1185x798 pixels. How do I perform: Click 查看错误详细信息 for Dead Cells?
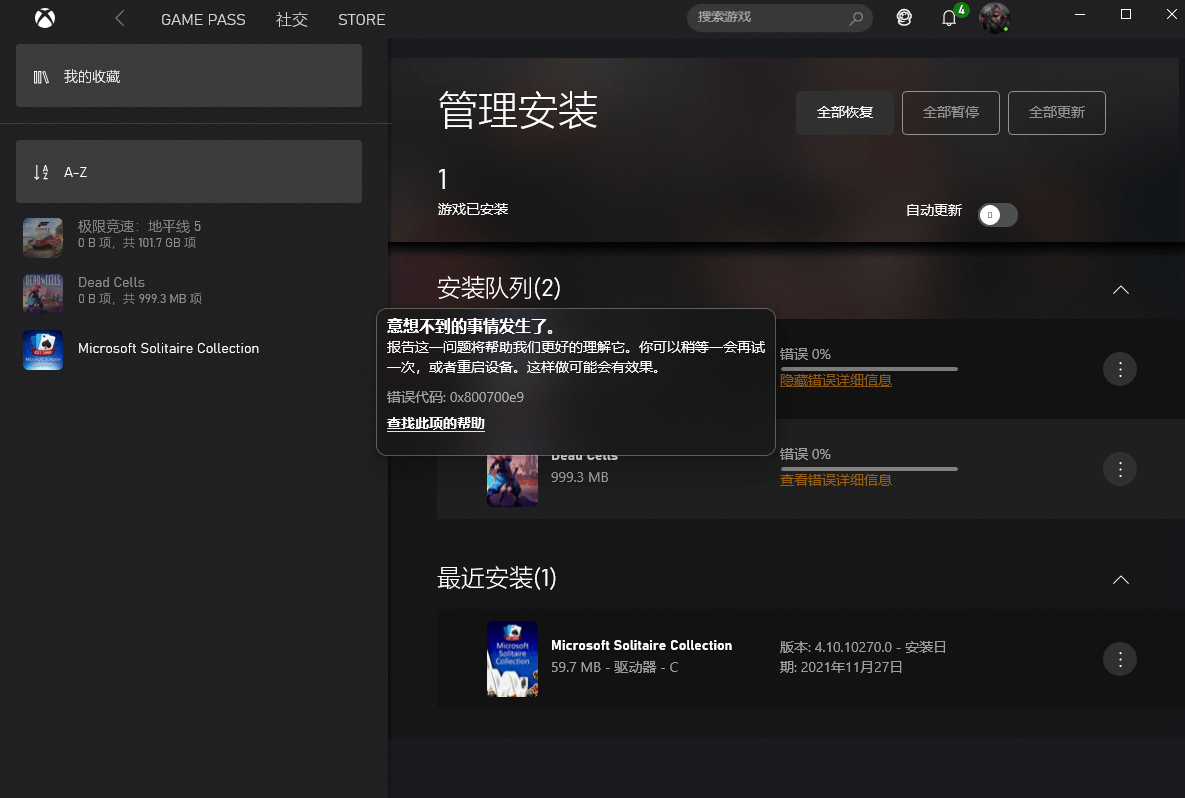pyautogui.click(x=836, y=480)
